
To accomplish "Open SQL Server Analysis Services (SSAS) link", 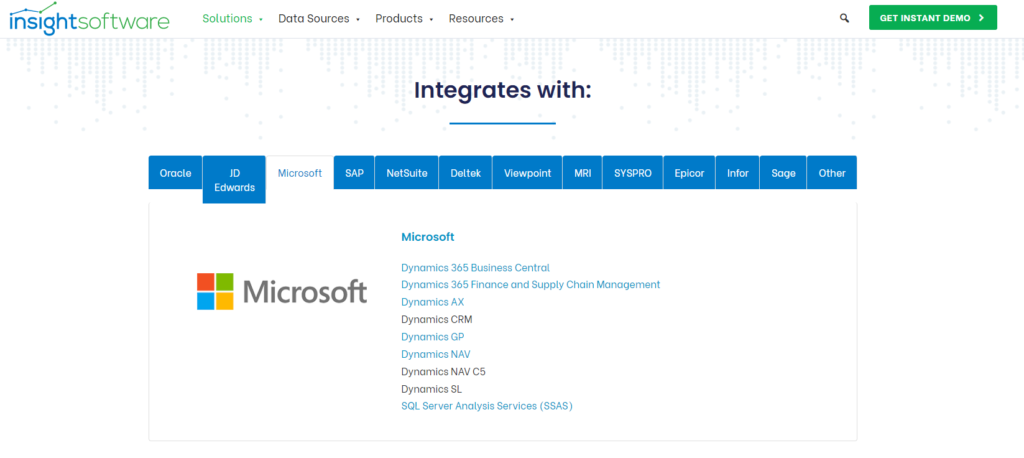I will click(487, 406).
